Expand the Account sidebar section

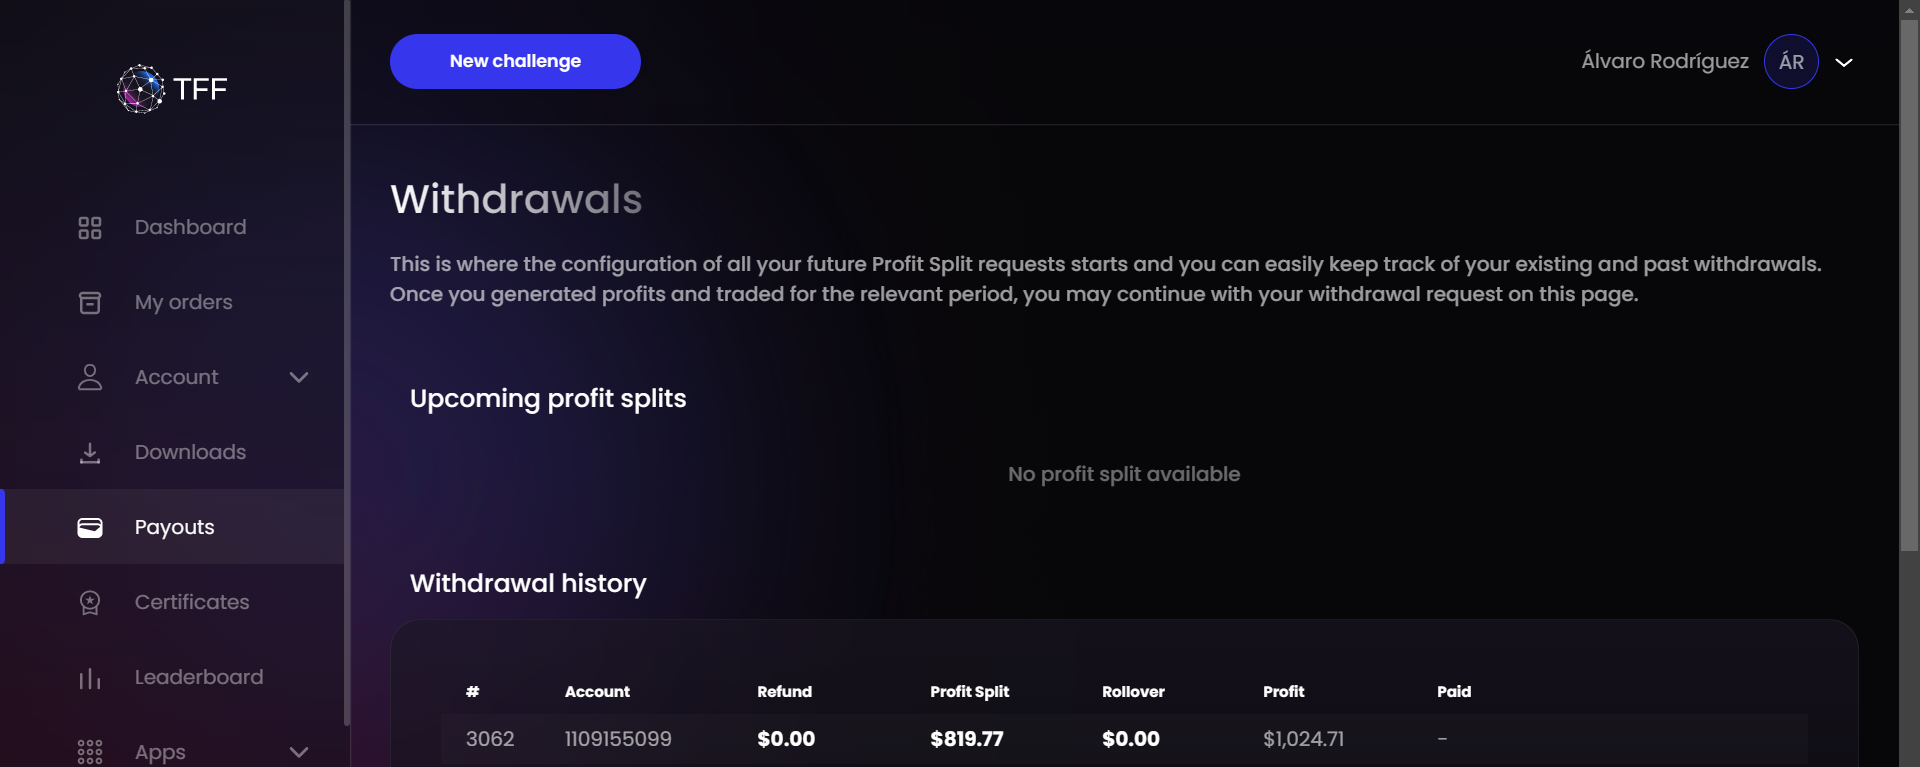pyautogui.click(x=298, y=377)
